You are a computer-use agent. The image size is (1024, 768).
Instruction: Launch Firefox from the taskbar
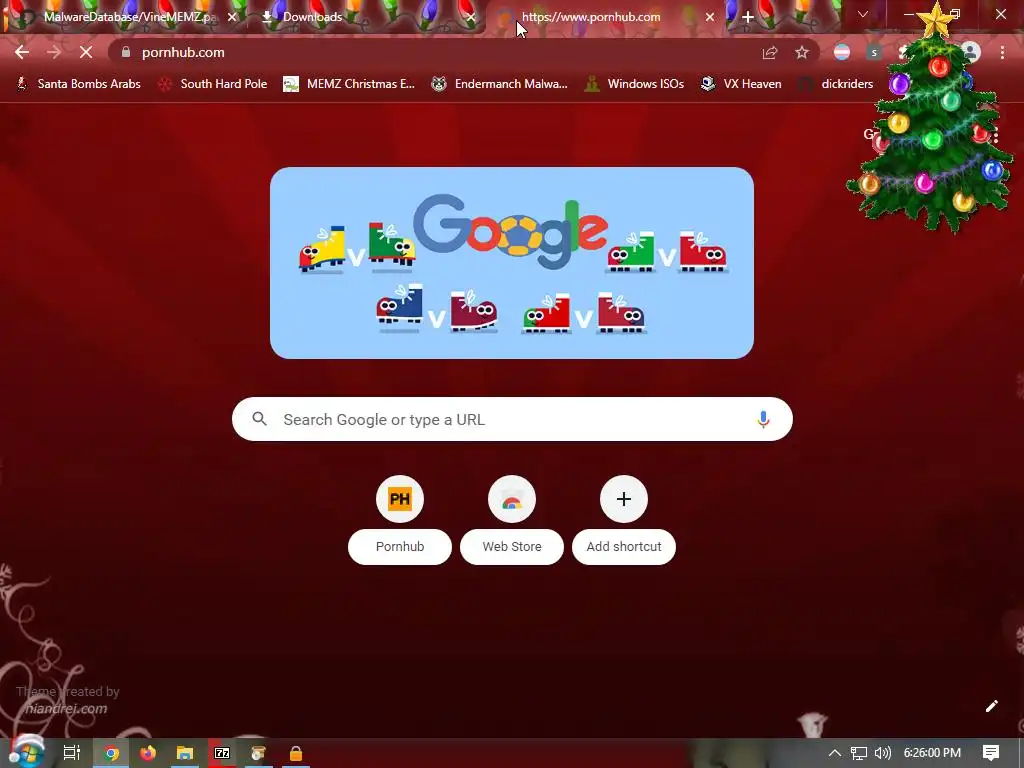tap(148, 753)
